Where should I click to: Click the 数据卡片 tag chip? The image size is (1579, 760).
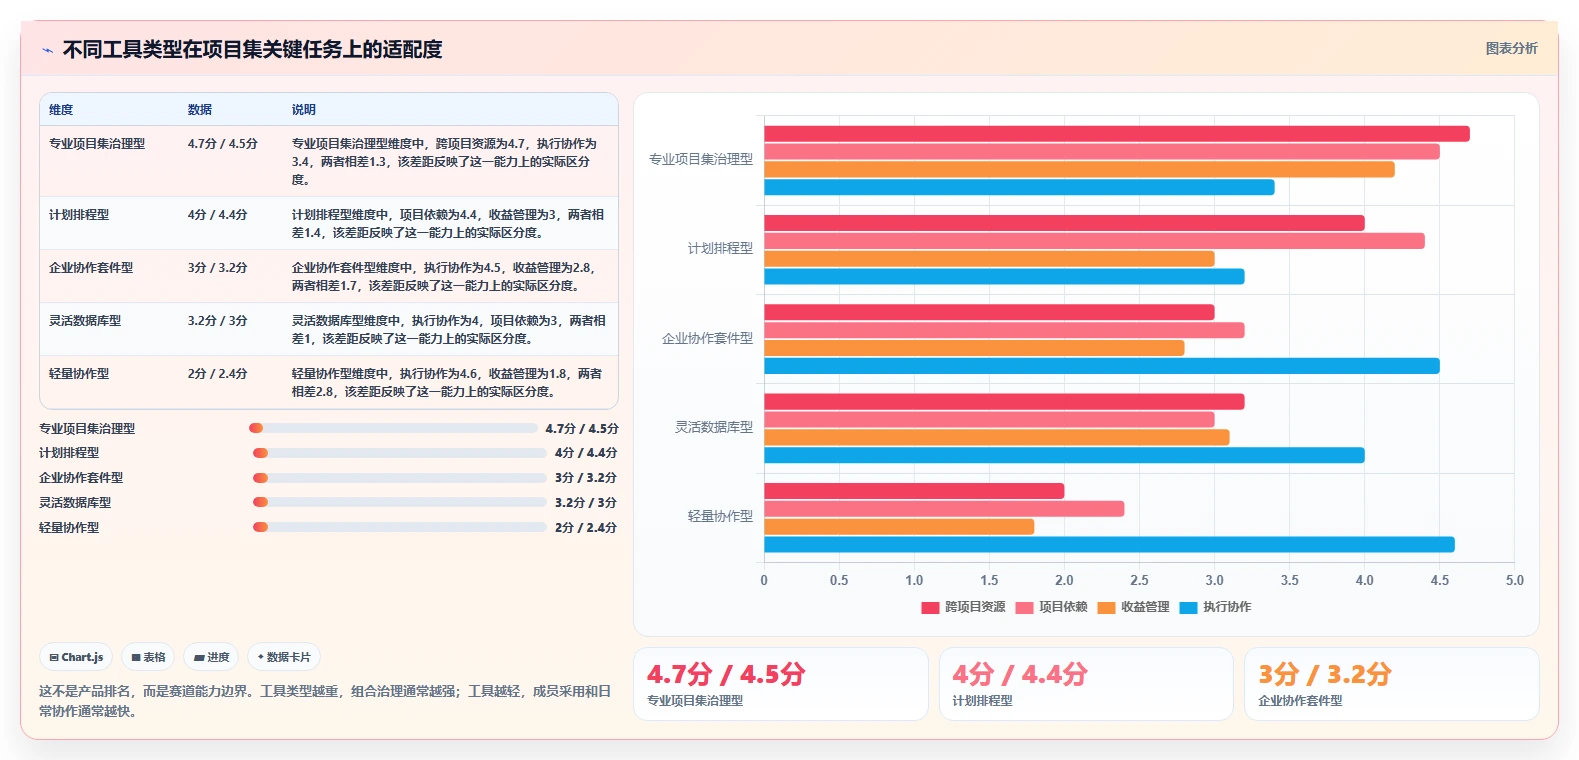(x=284, y=657)
